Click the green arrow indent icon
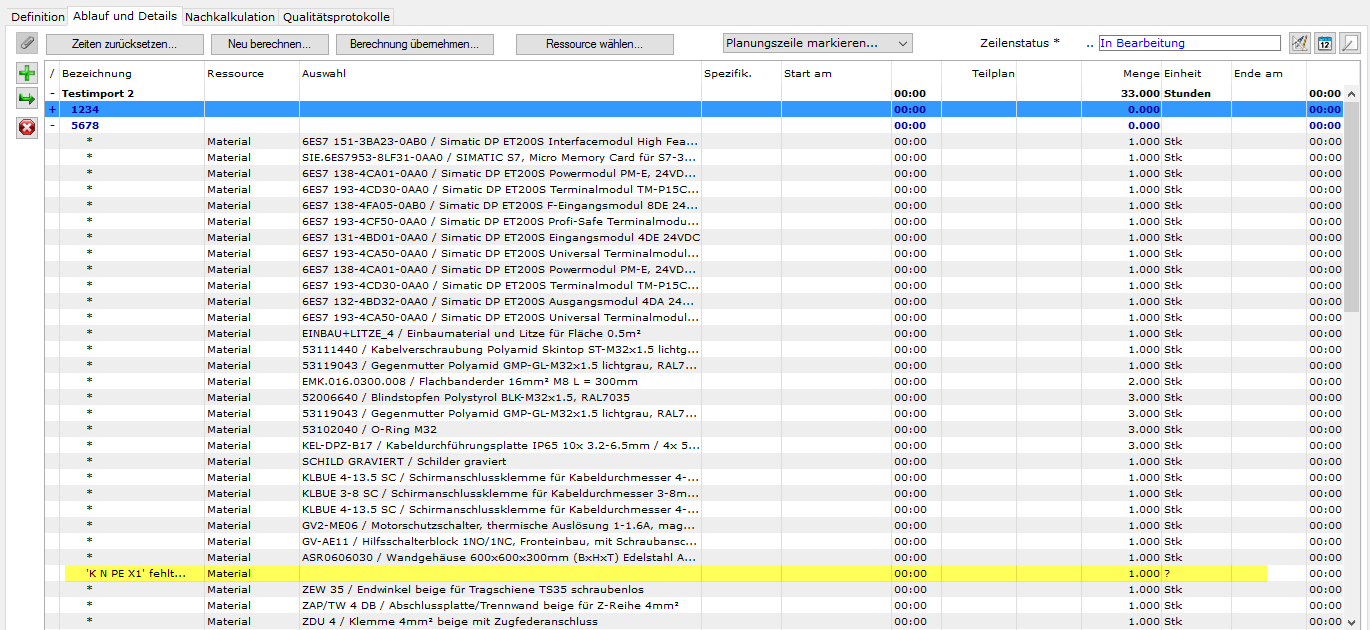 coord(27,99)
